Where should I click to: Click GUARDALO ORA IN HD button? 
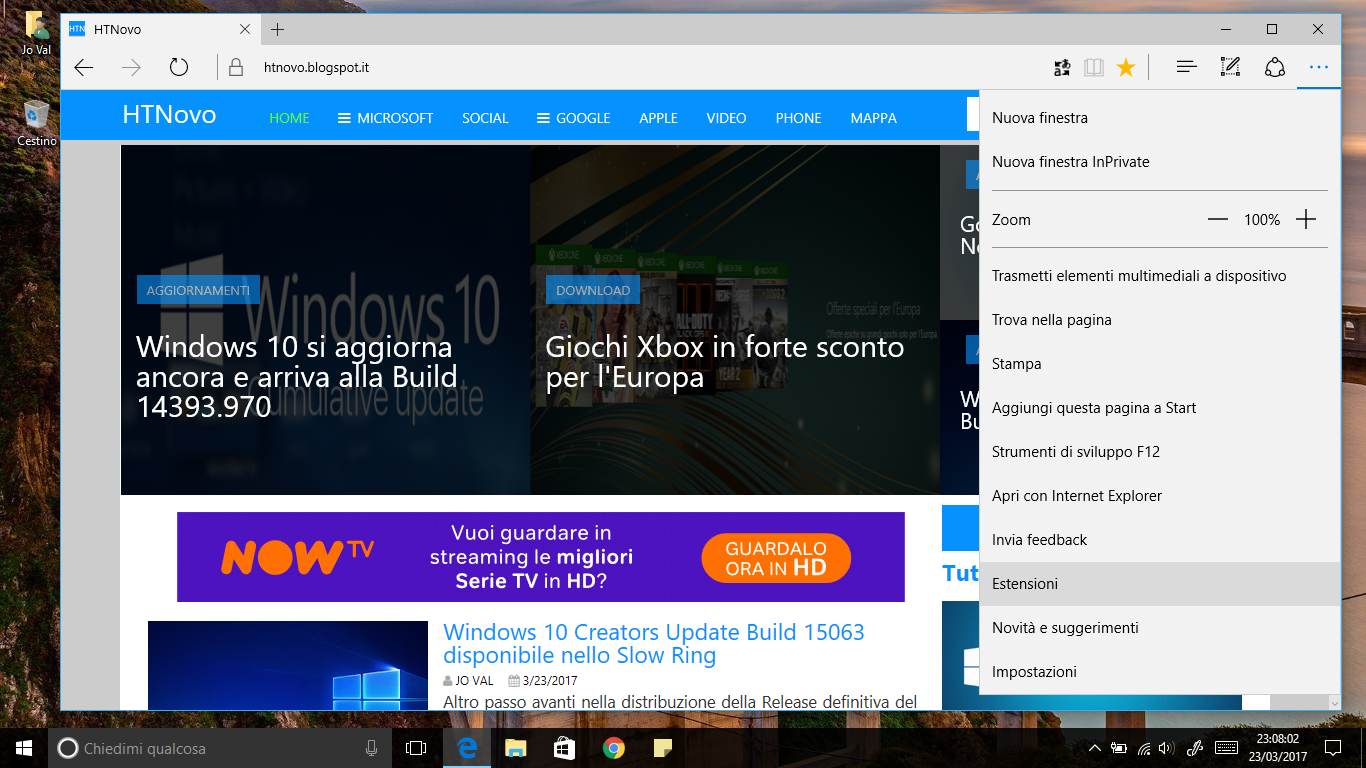pos(776,558)
